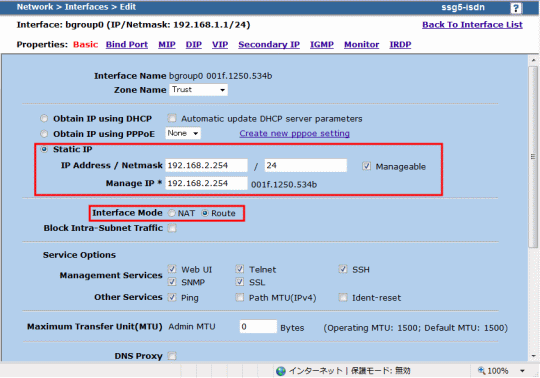
Task: Click the scrollbar up arrow
Action: click(533, 60)
